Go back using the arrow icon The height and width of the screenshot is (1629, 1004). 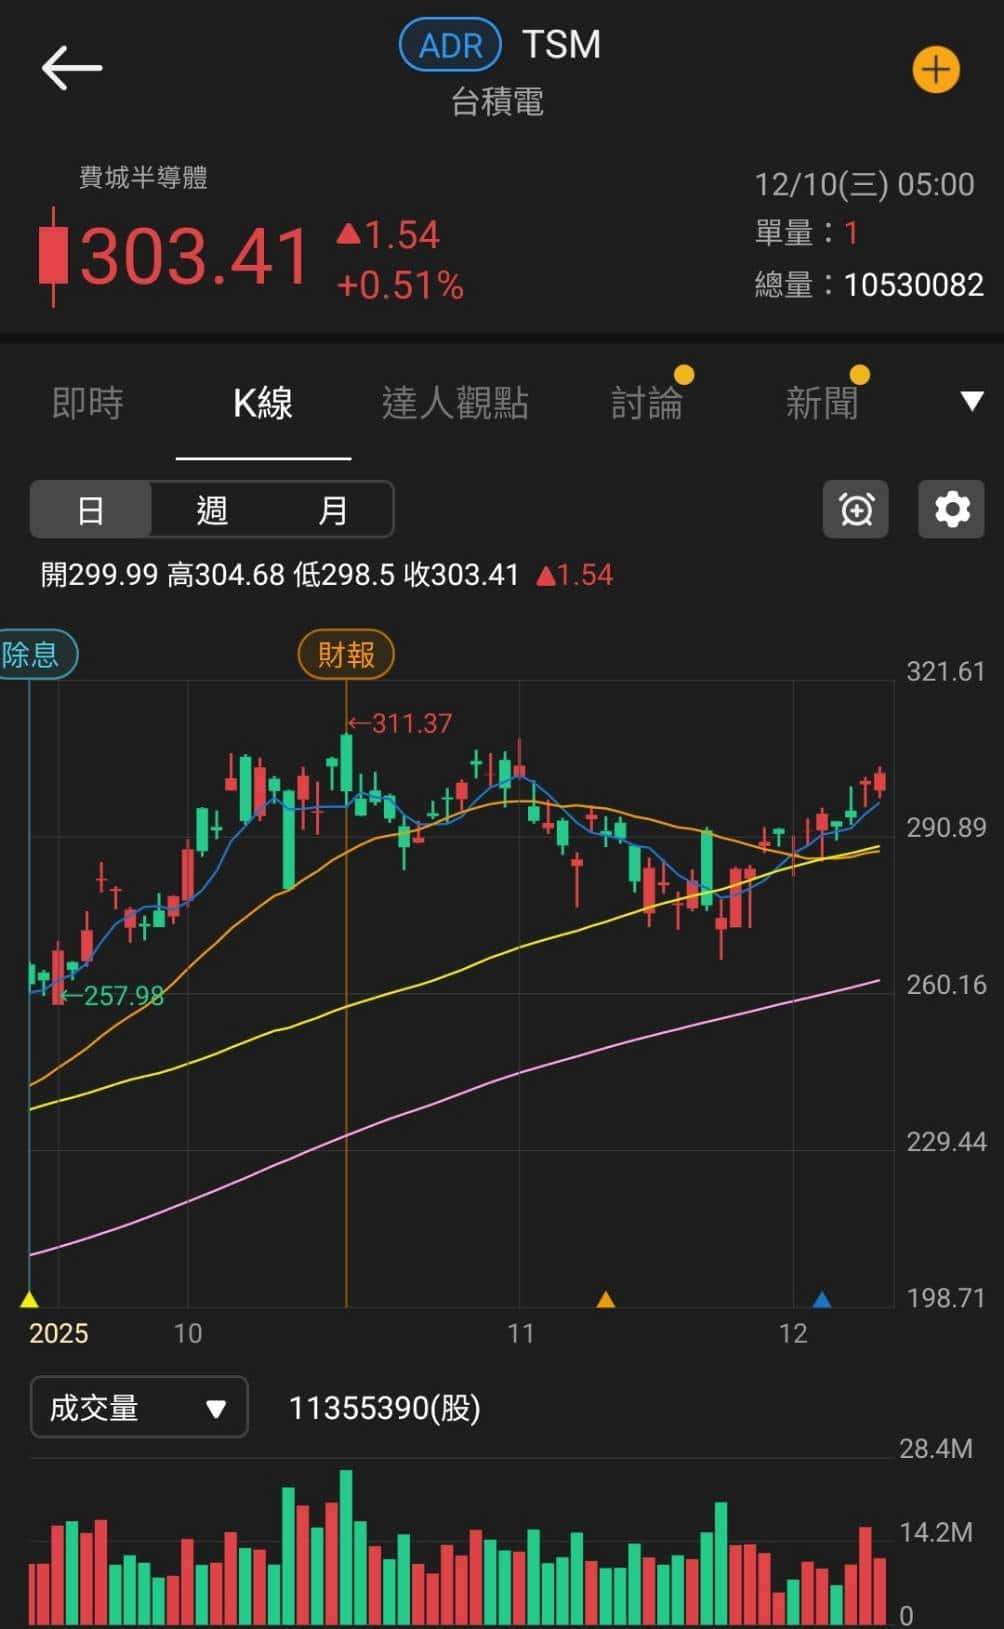(x=71, y=68)
